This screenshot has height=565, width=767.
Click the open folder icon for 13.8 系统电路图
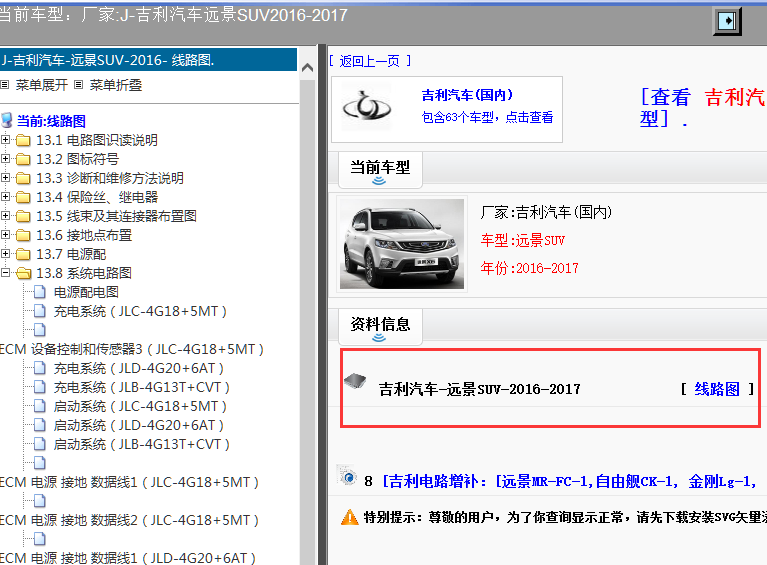23,273
